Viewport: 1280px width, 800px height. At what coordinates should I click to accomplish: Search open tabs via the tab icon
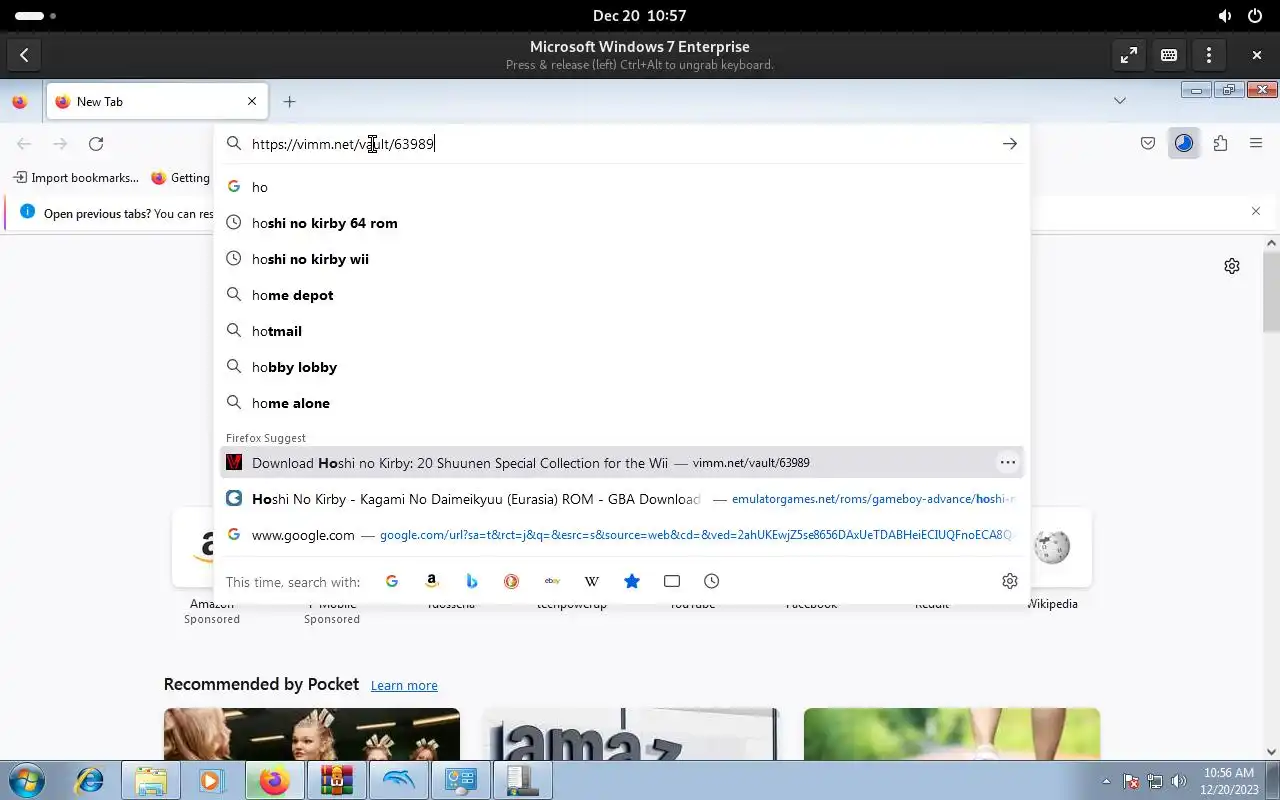672,581
